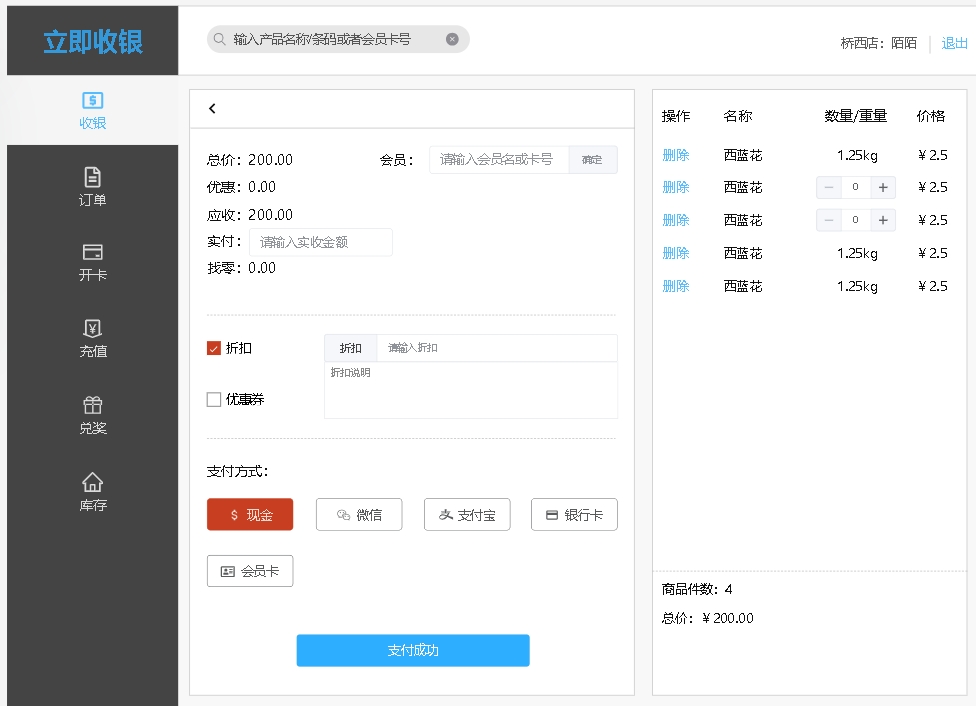This screenshot has width=976, height=706.
Task: Click quantity value in second 西蓝花 row
Action: coord(856,187)
